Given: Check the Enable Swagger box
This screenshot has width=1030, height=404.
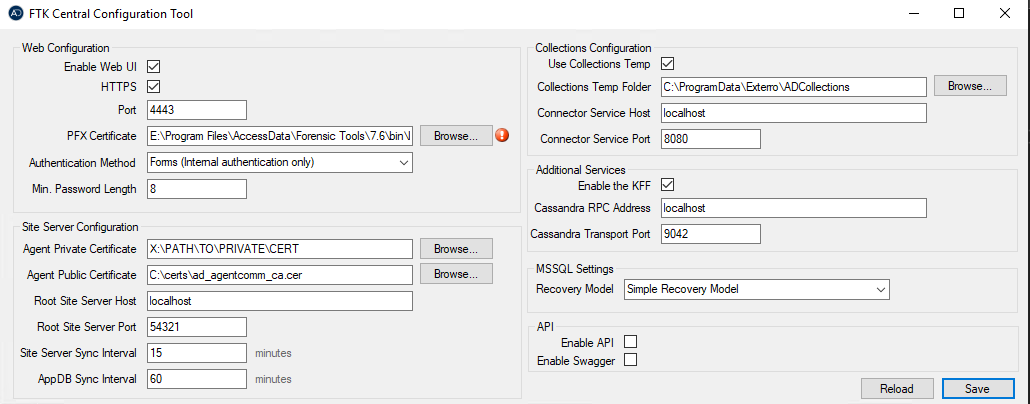Looking at the screenshot, I should point(630,360).
